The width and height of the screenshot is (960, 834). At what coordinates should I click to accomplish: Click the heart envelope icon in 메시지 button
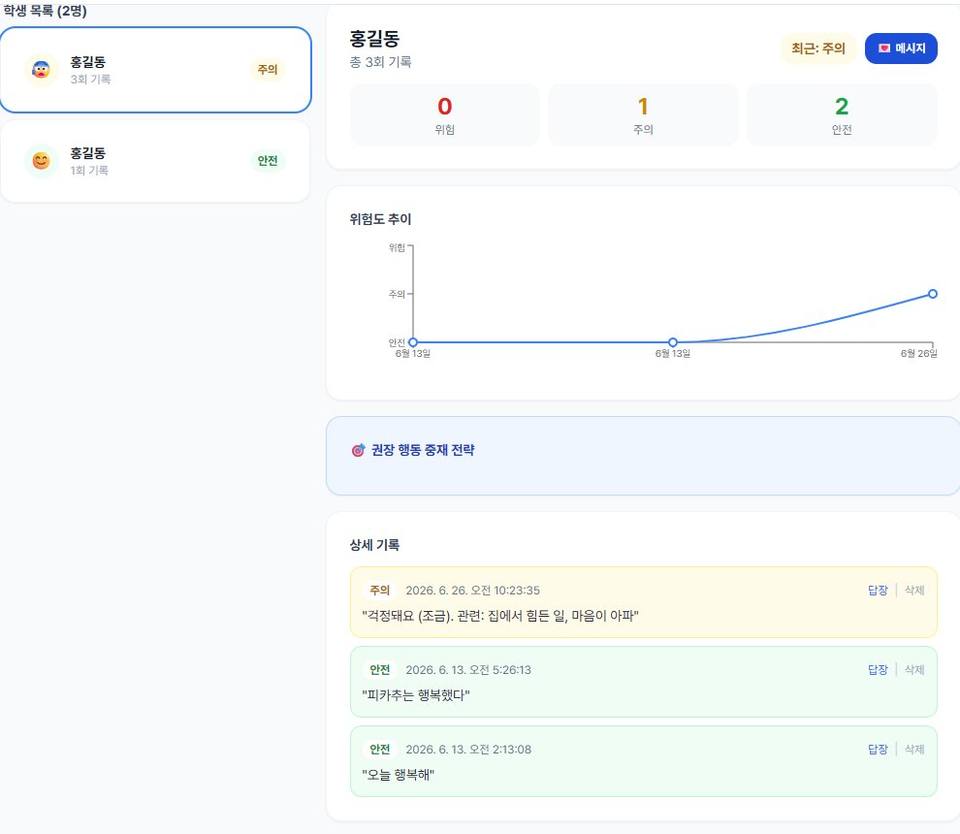[x=884, y=48]
